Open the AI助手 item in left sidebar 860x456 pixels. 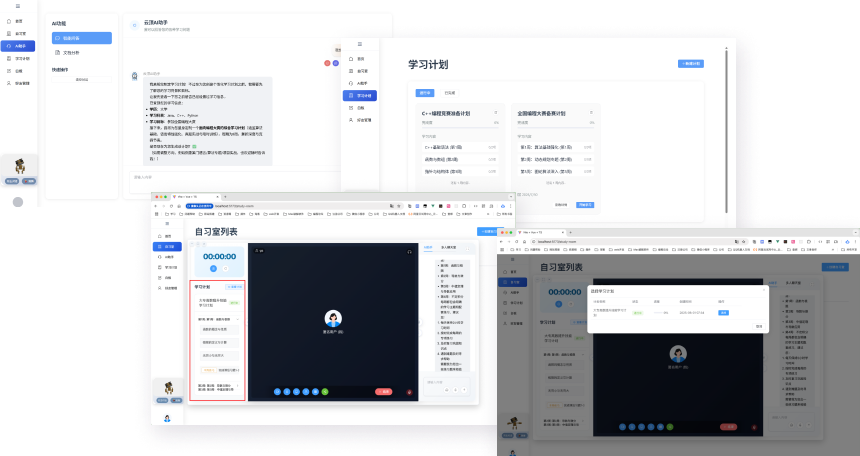(x=19, y=46)
